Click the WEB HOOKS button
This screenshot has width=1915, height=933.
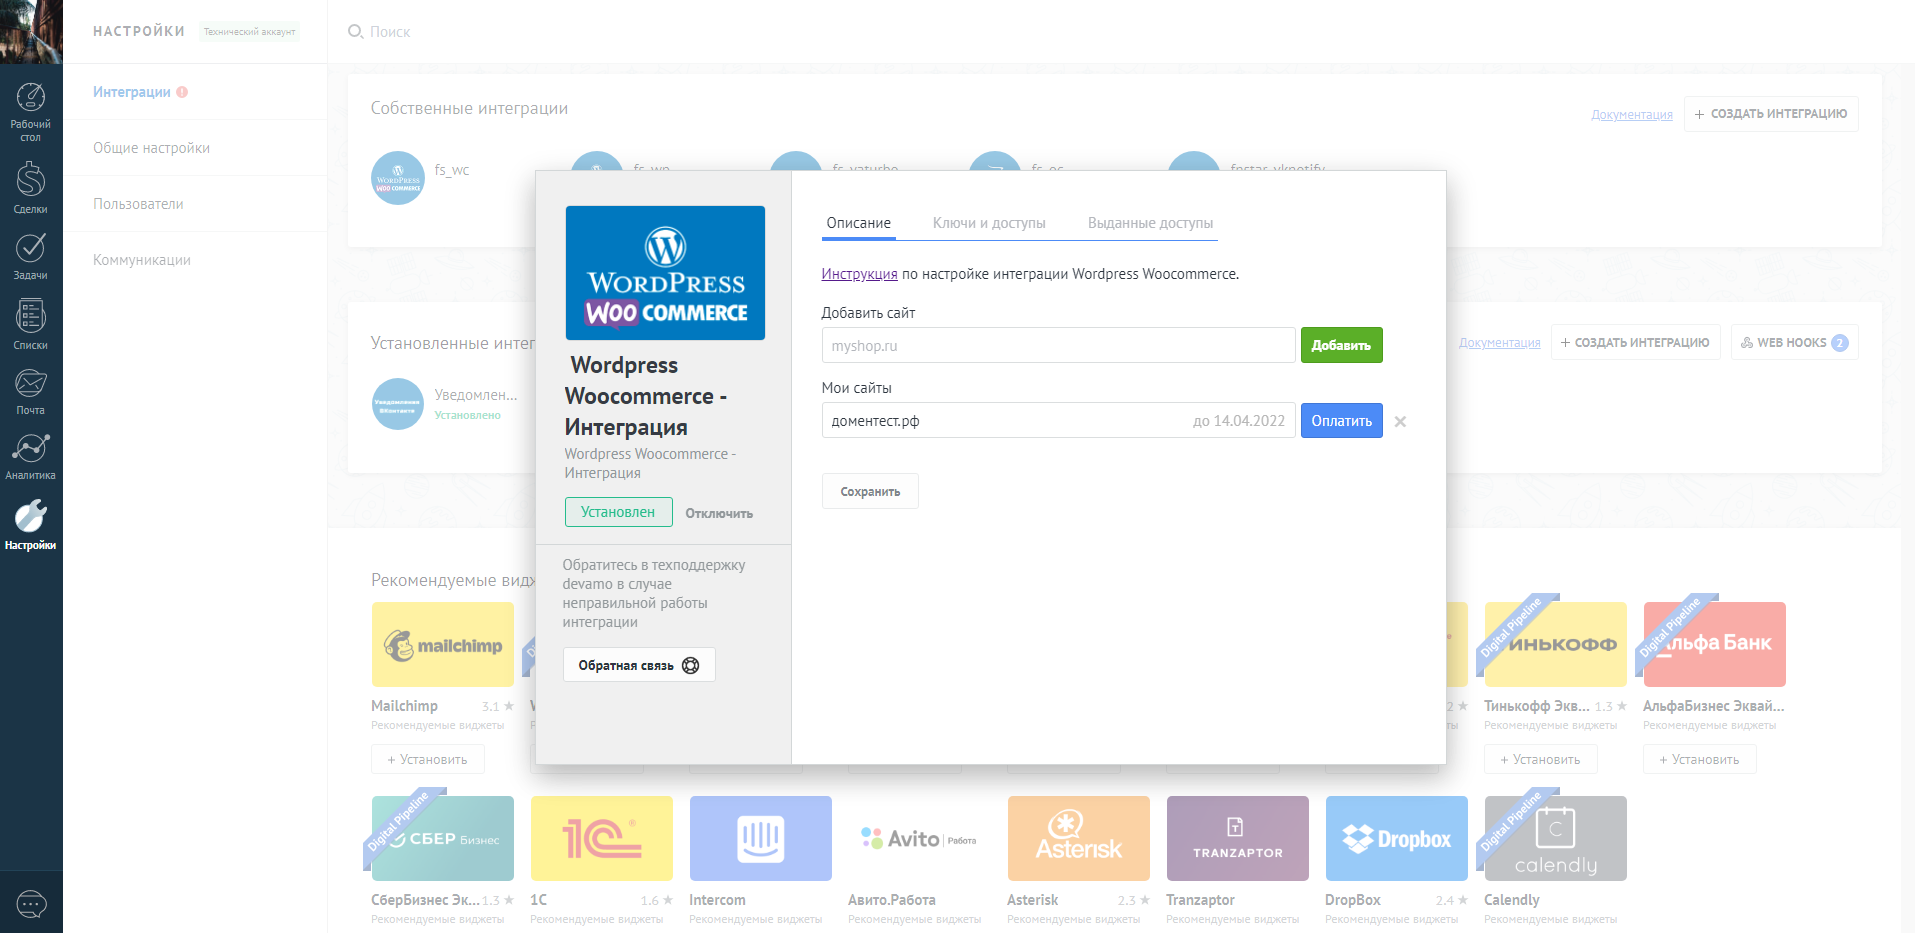[1793, 341]
